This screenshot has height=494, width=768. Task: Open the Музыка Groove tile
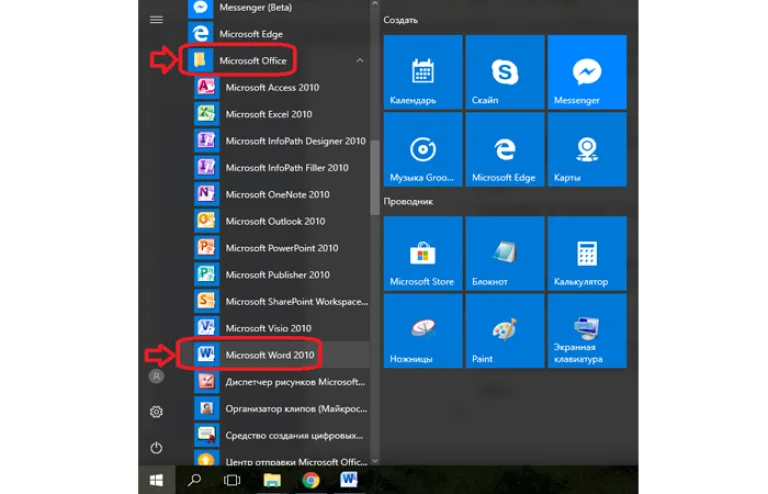423,149
